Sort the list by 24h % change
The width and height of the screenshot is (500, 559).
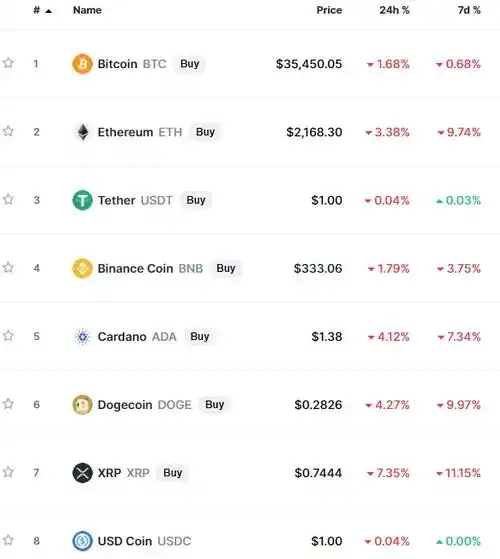[x=394, y=10]
